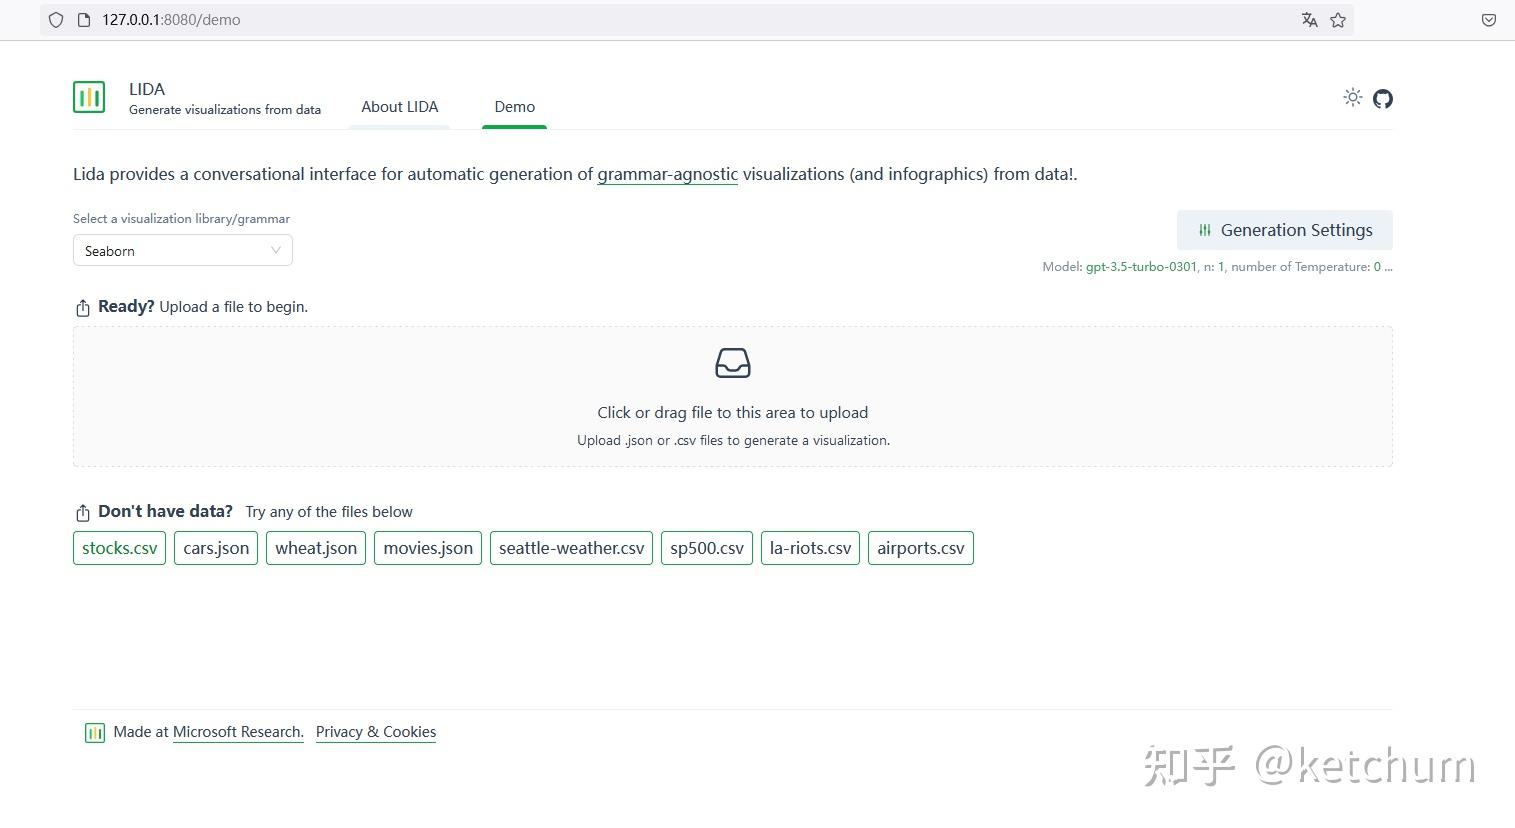
Task: Choose the cars.json sample dataset
Action: point(216,548)
